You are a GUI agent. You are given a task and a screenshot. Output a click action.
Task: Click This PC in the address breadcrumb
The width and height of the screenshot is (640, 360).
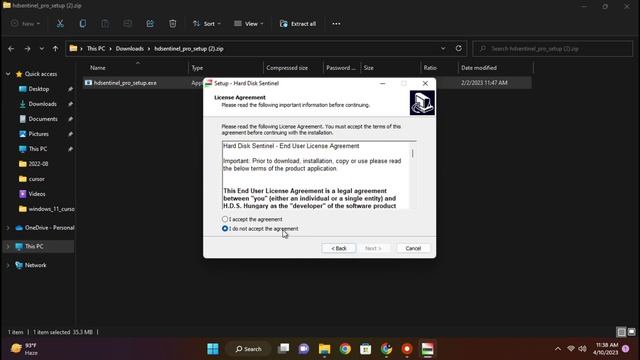point(96,49)
